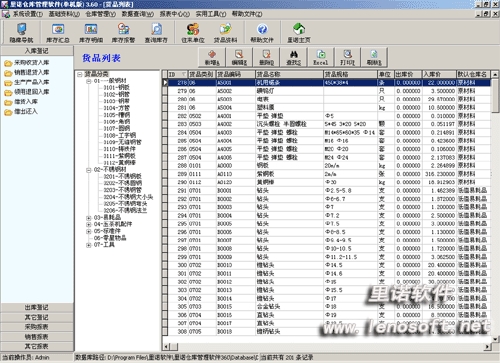Open the 报表中心 menu

174,14
